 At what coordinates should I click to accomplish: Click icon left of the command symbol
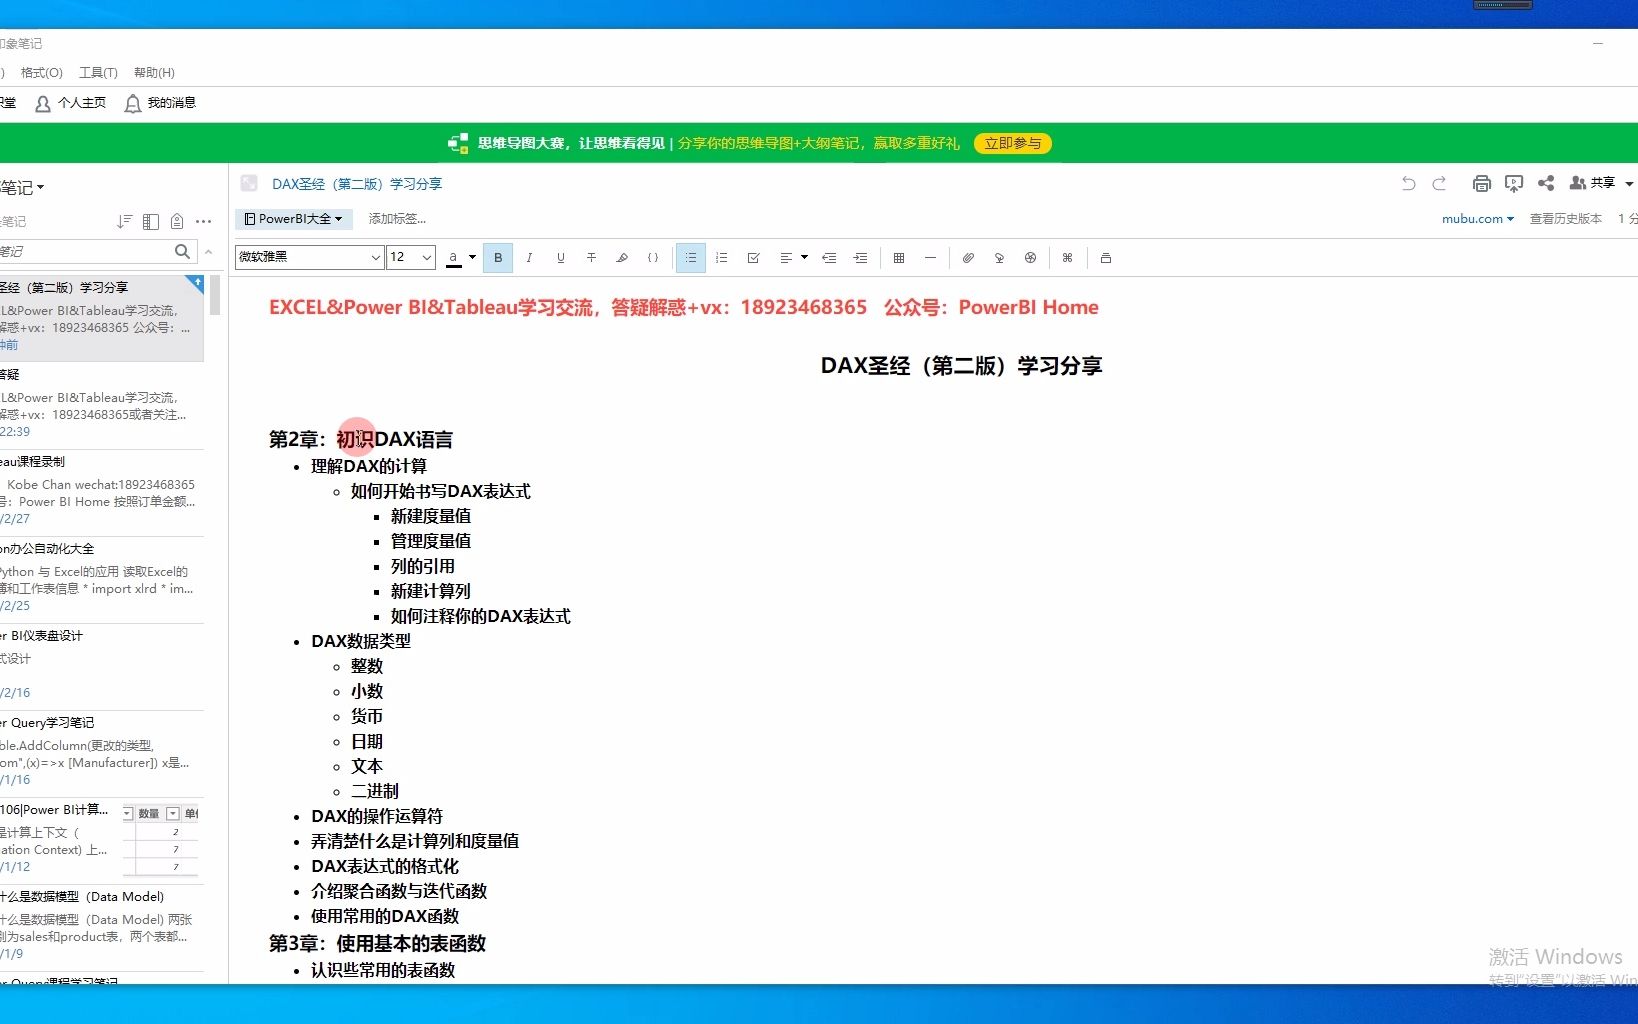[1030, 258]
